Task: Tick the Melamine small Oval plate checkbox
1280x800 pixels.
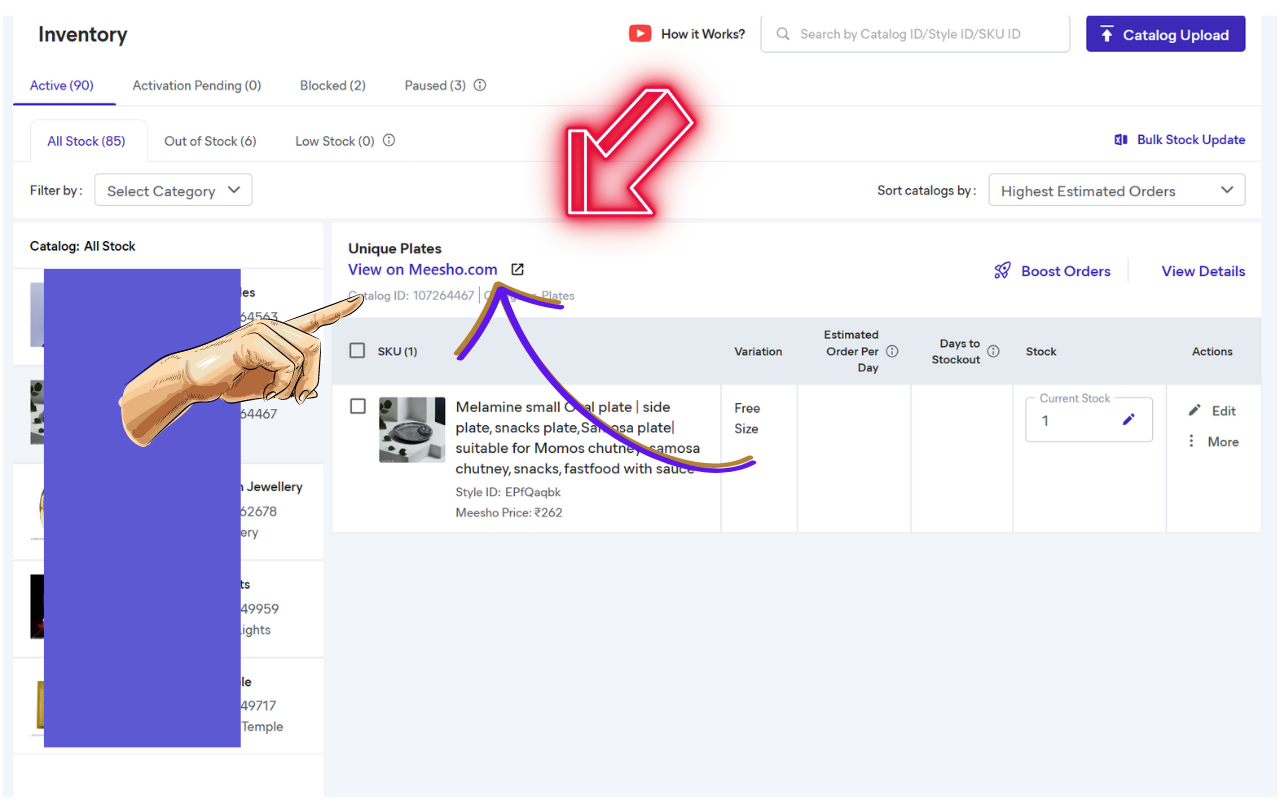Action: tap(357, 407)
